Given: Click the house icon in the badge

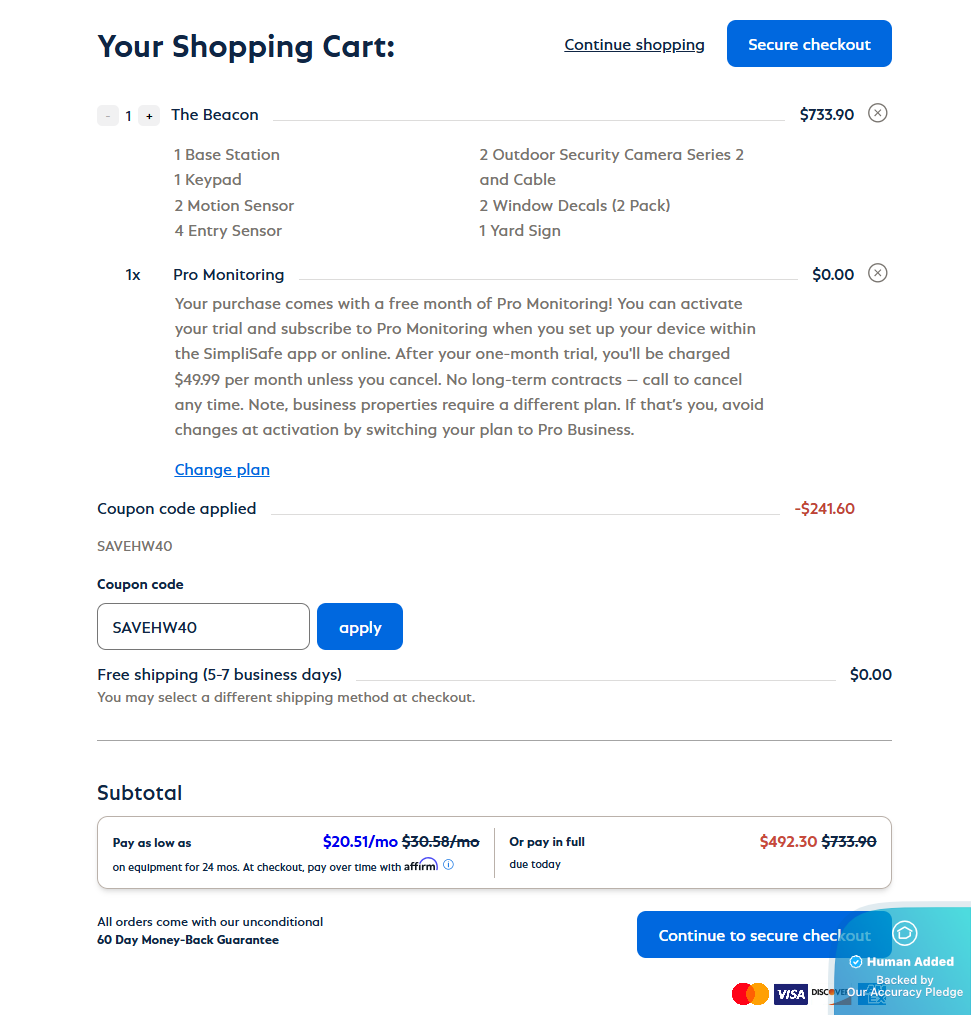Looking at the screenshot, I should [x=904, y=933].
